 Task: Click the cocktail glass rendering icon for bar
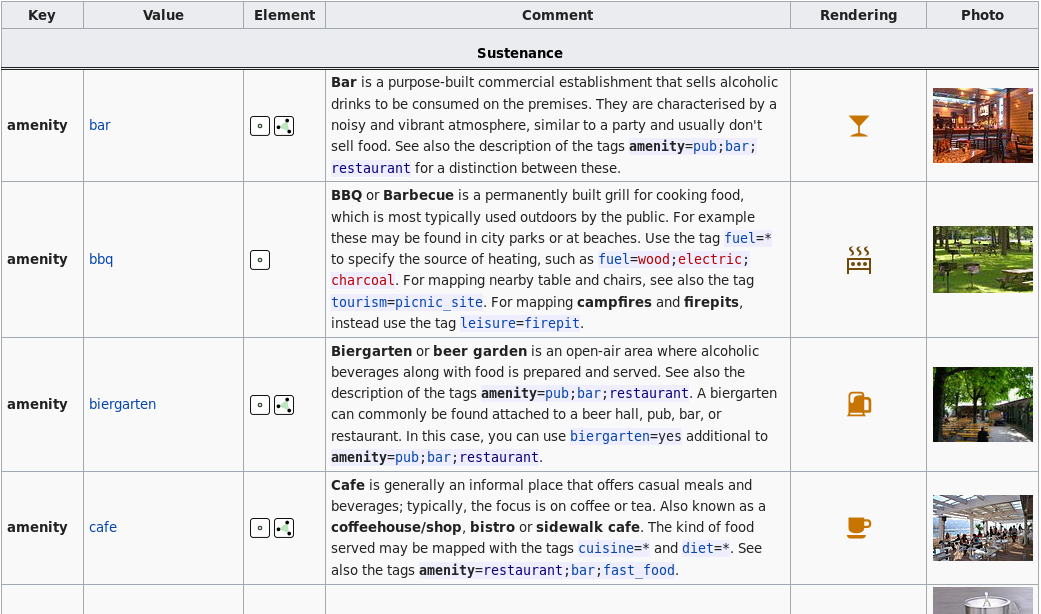858,126
